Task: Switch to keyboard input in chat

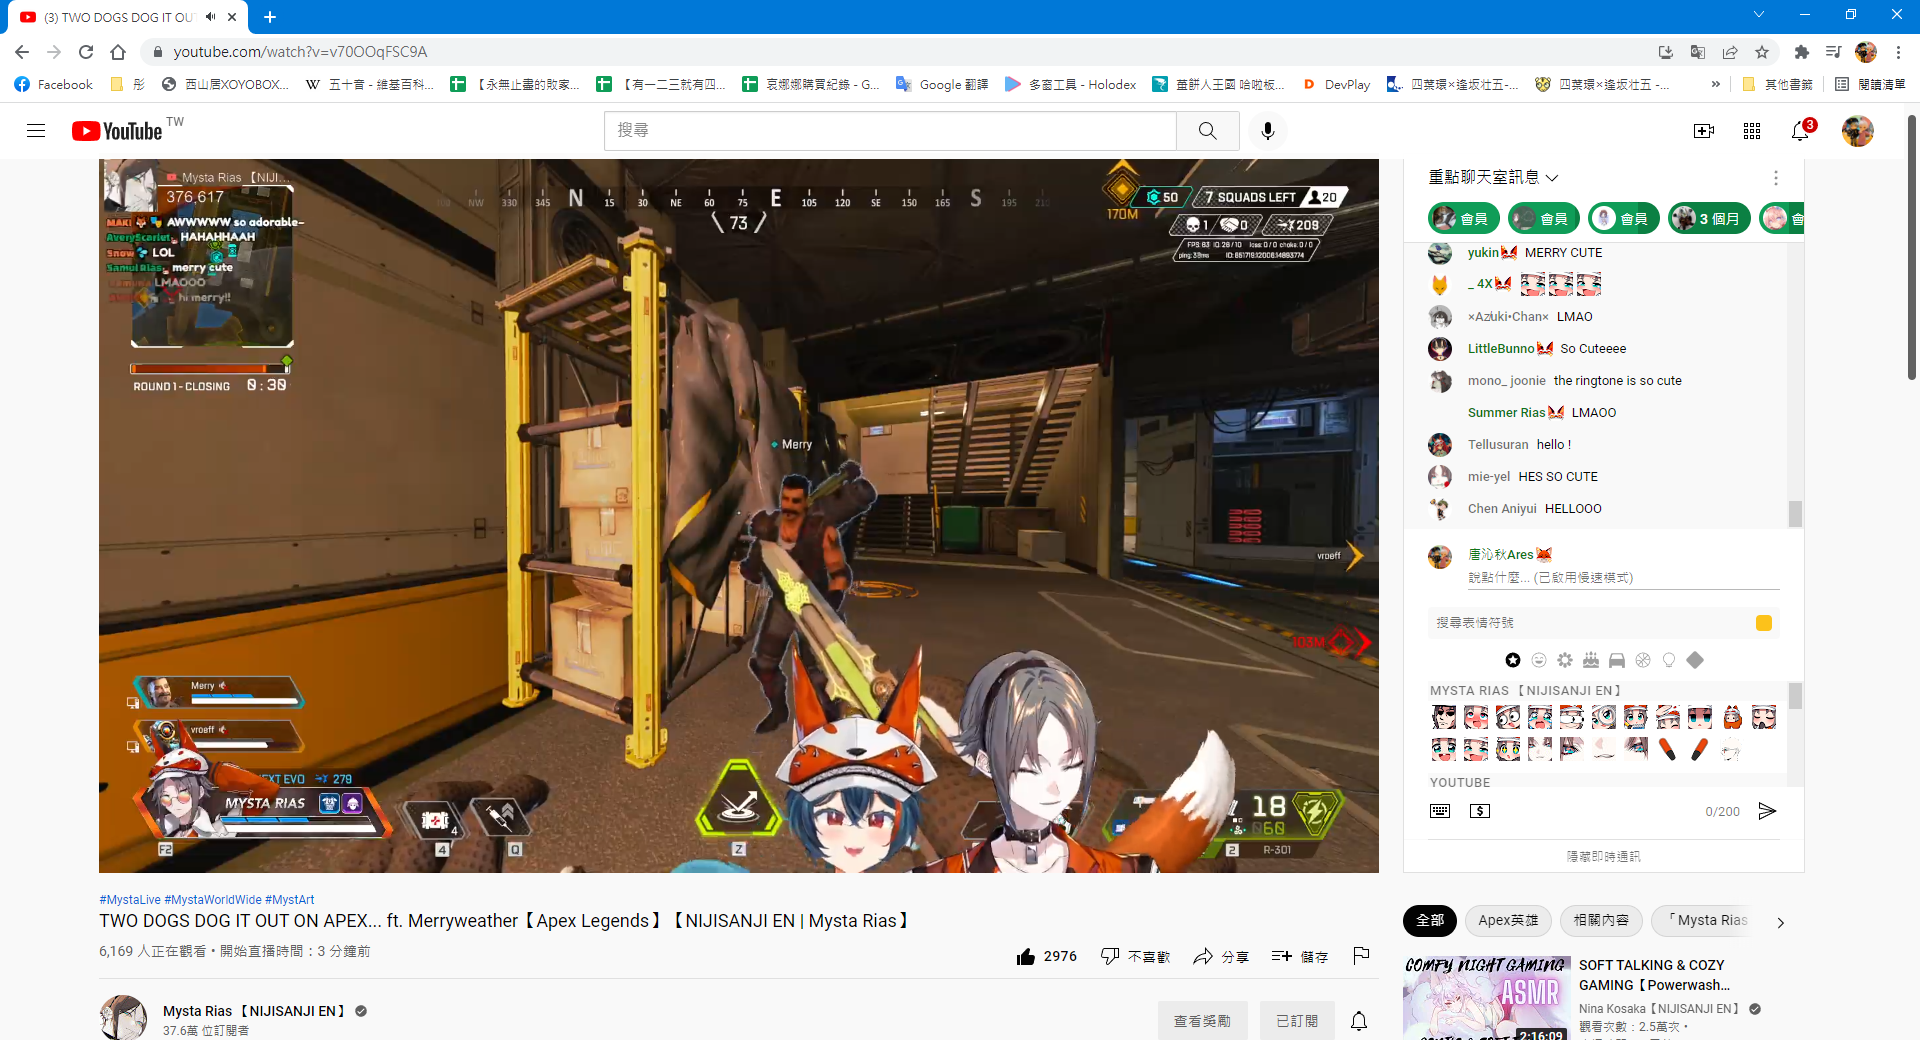Action: 1440,811
